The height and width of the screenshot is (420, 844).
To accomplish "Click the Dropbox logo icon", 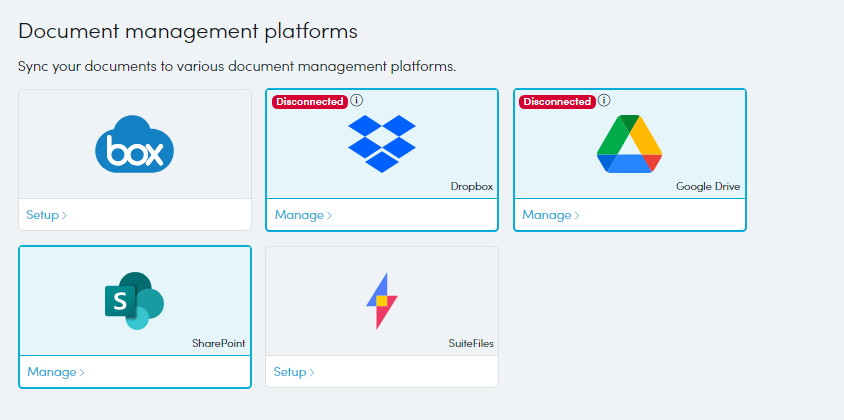I will [x=382, y=144].
